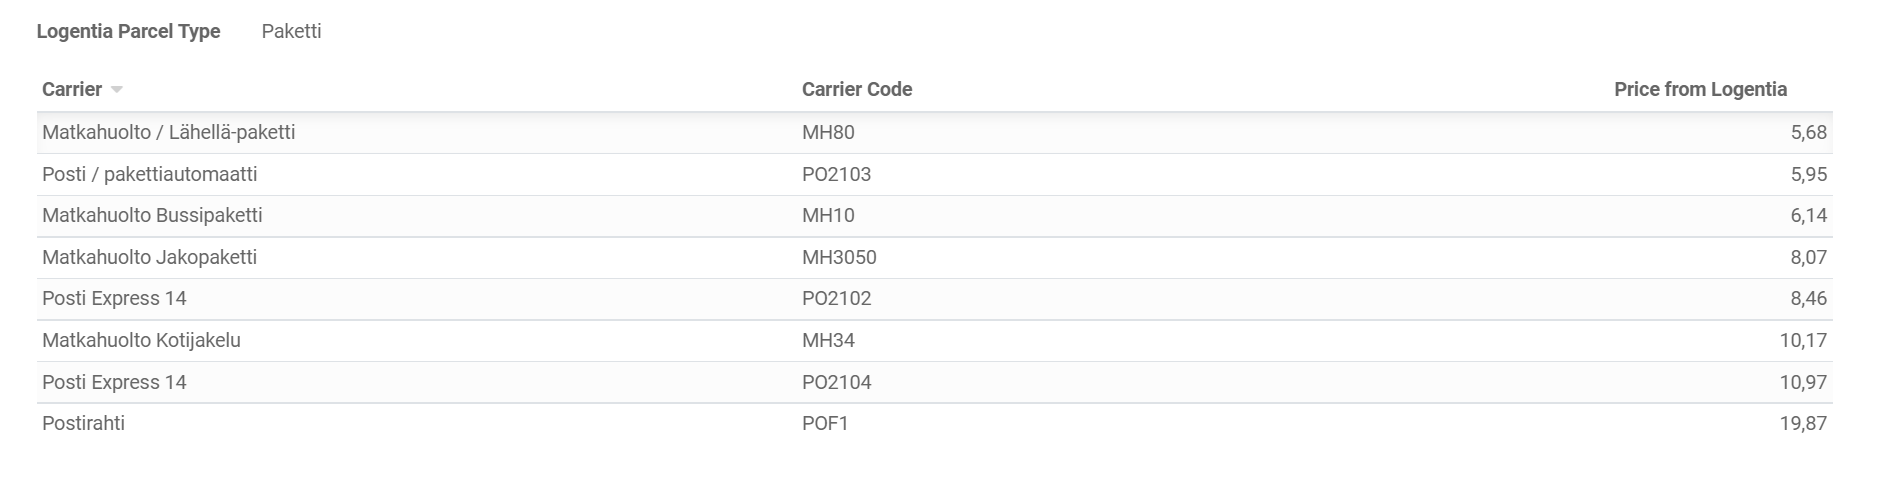This screenshot has width=1877, height=487.
Task: Click carrier code POF1
Action: (x=825, y=423)
